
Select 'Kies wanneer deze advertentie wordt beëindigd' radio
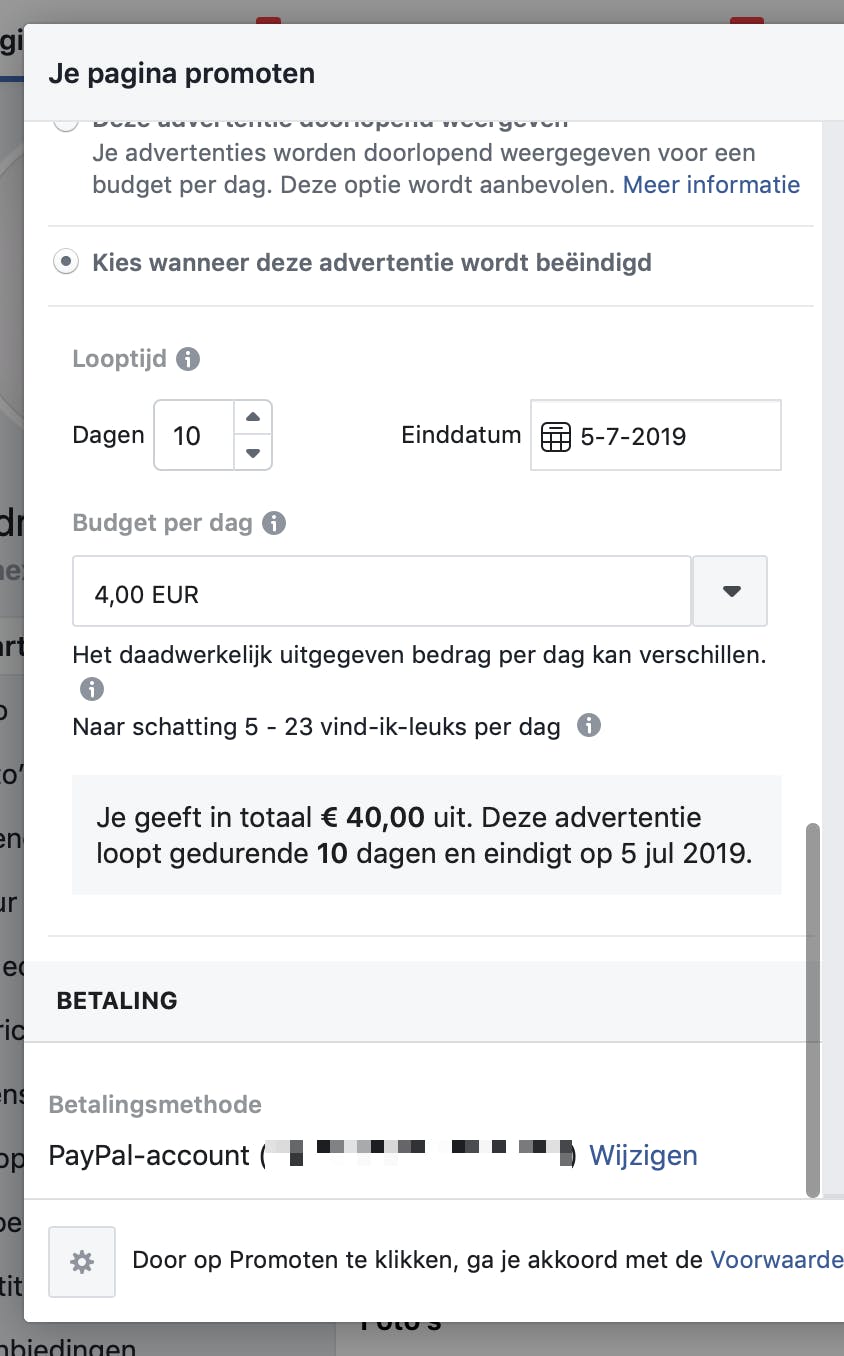point(66,263)
